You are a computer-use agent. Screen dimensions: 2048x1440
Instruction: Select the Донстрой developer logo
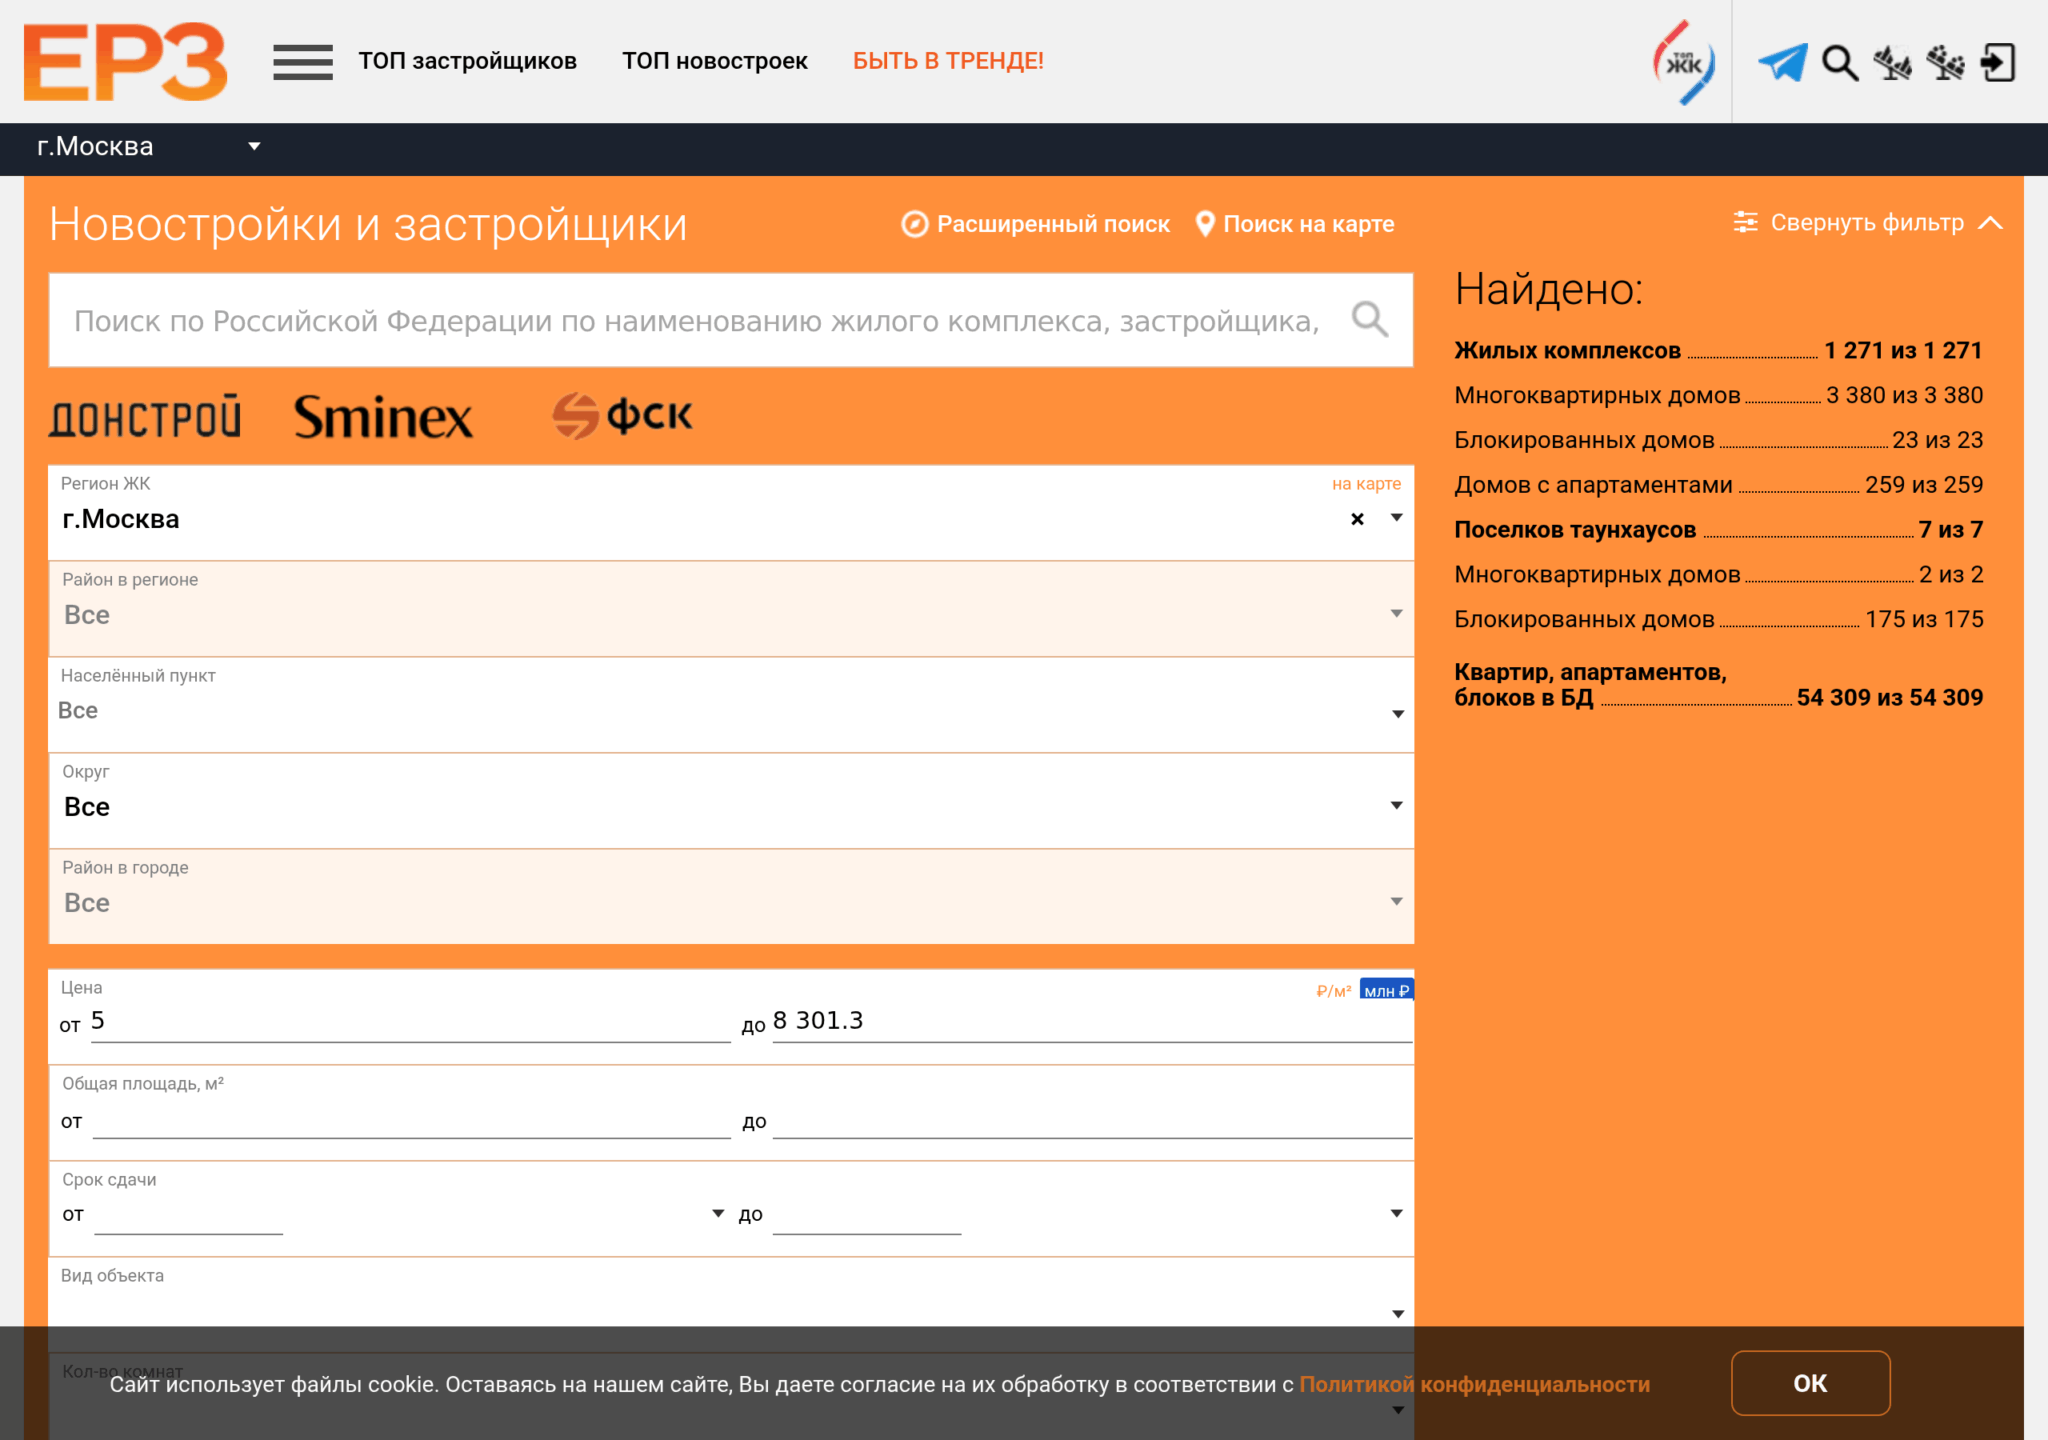[145, 417]
